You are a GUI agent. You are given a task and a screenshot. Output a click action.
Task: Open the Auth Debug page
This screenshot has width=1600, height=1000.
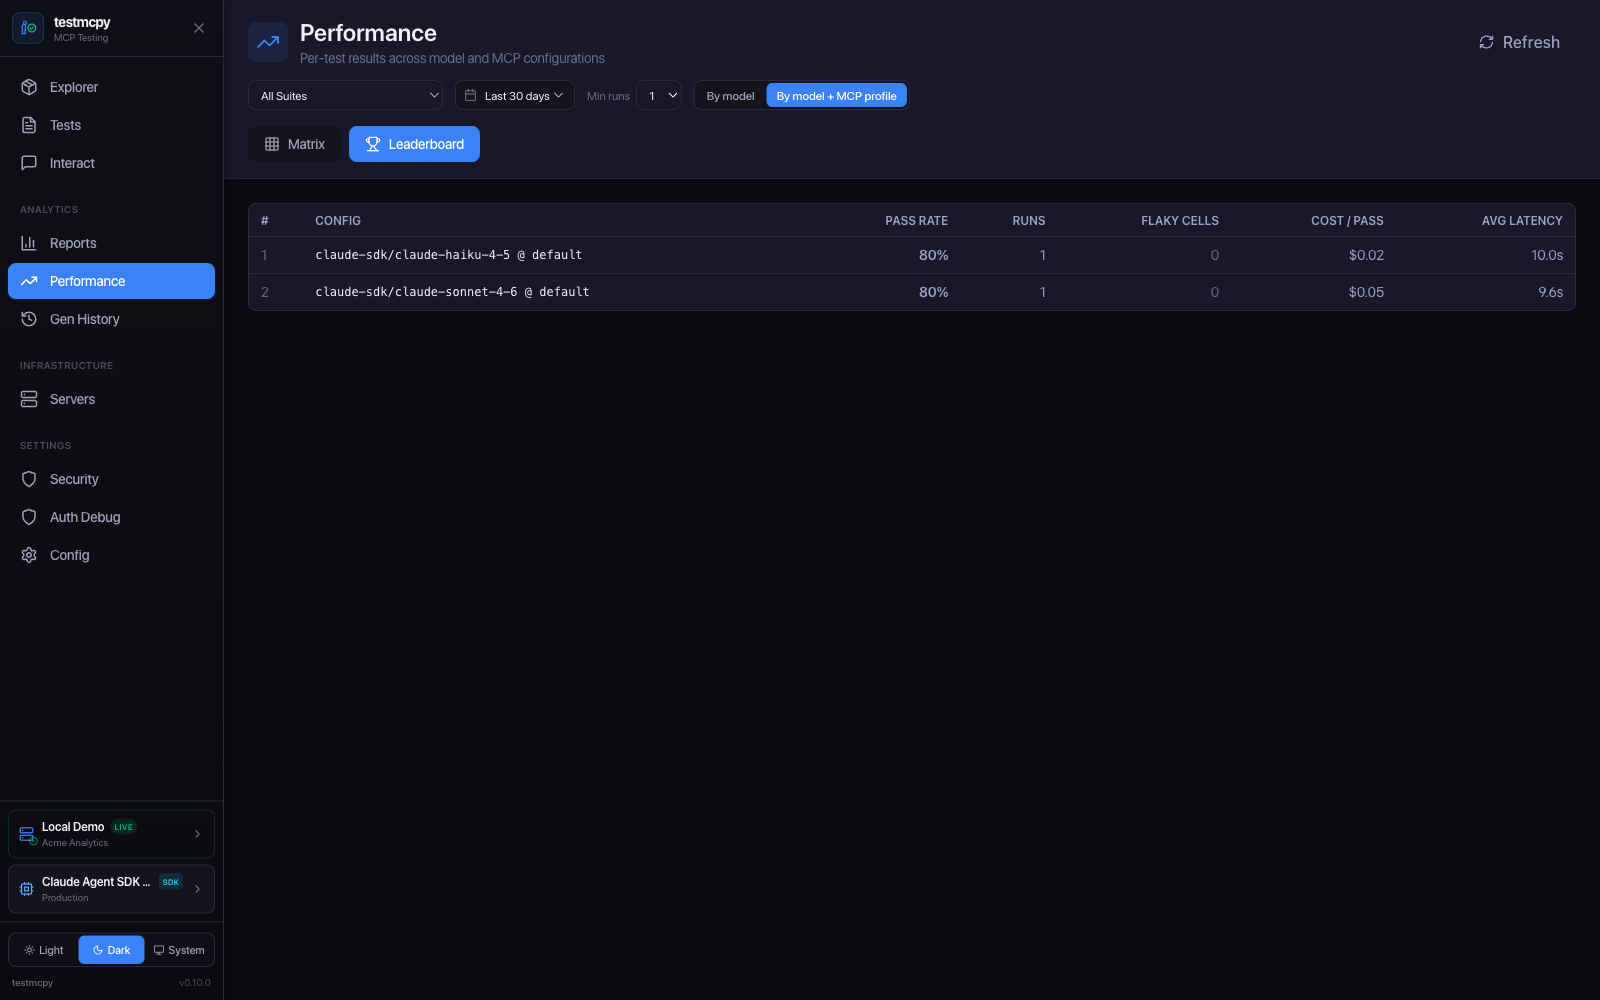(111, 517)
